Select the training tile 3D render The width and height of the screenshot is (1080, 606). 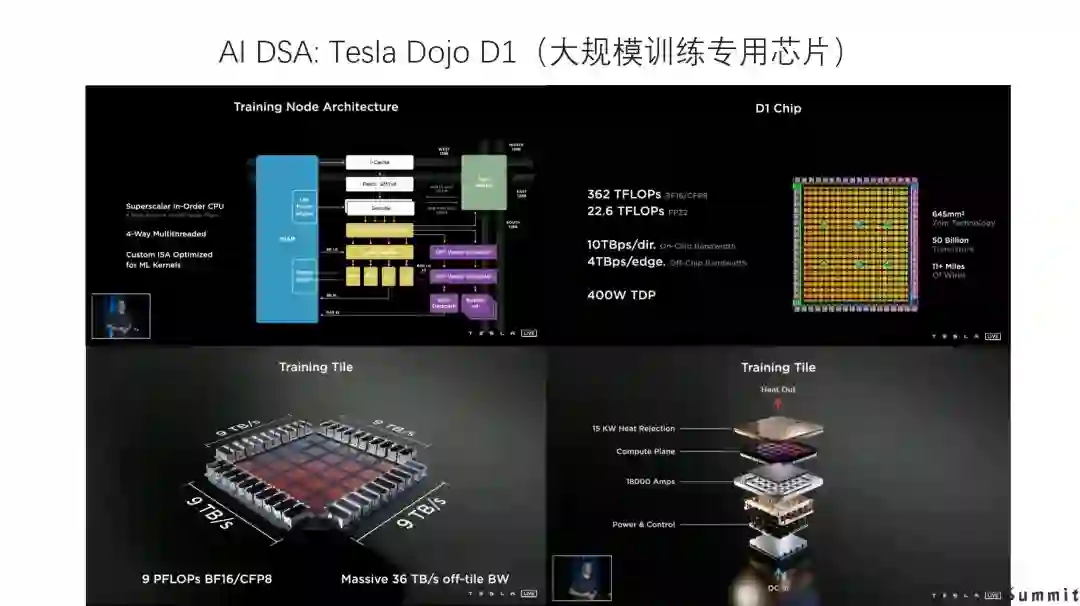(x=316, y=474)
